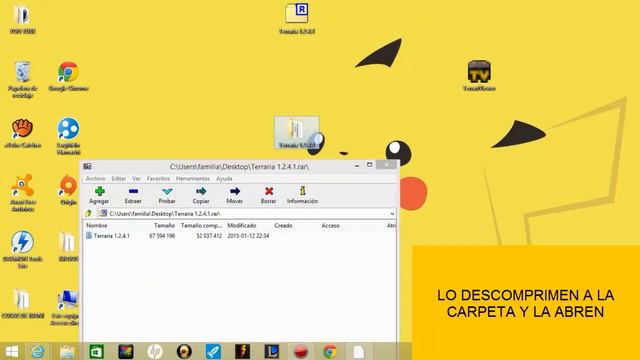Click the 2015-01-12 22:34 modified date
Screen dimensions: 640x360
tap(248, 236)
